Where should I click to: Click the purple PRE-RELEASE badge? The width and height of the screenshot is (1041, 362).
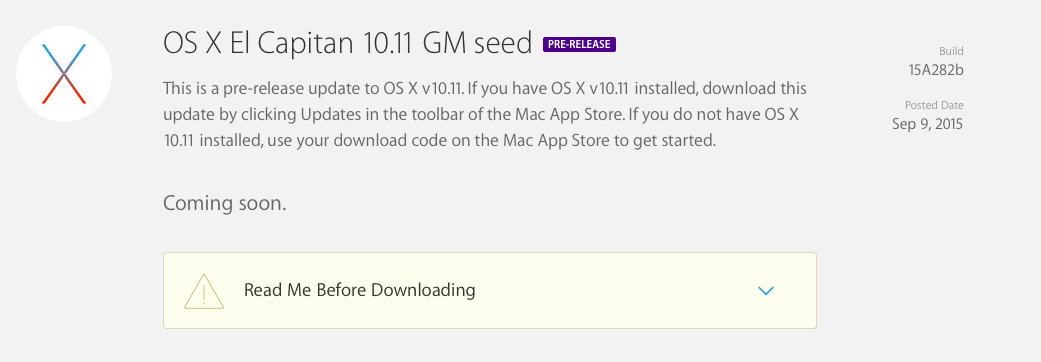pos(579,45)
